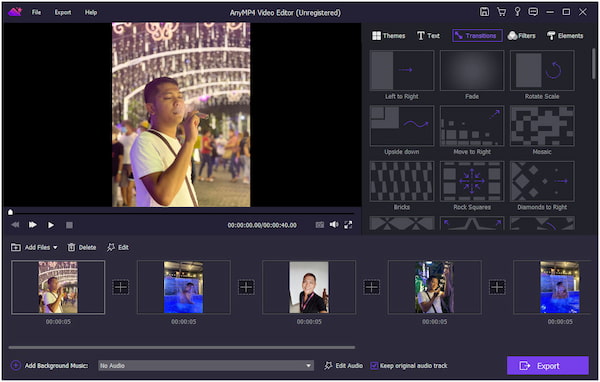Select the second clip in timeline
Viewport: 600px width, 382px height.
pyautogui.click(x=184, y=287)
